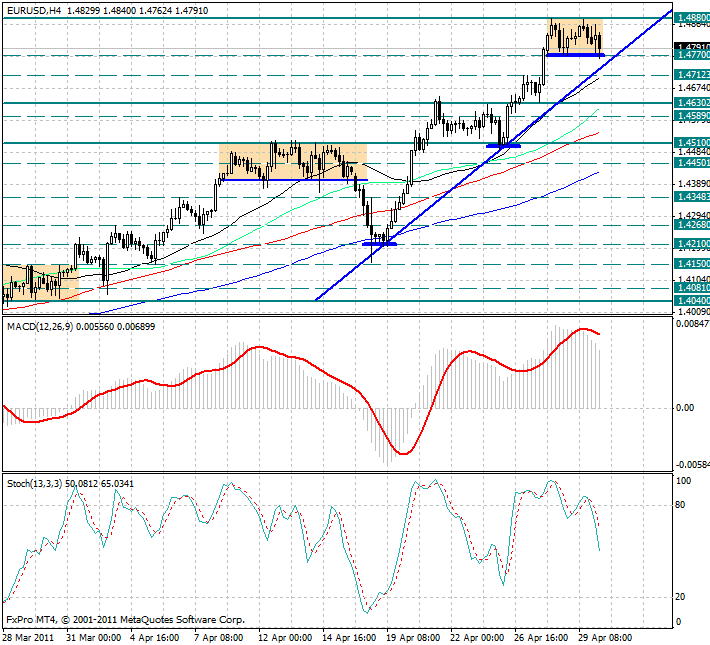Click the FxPro MT4 MetaQuotes copyright text
The height and width of the screenshot is (645, 710).
click(125, 620)
